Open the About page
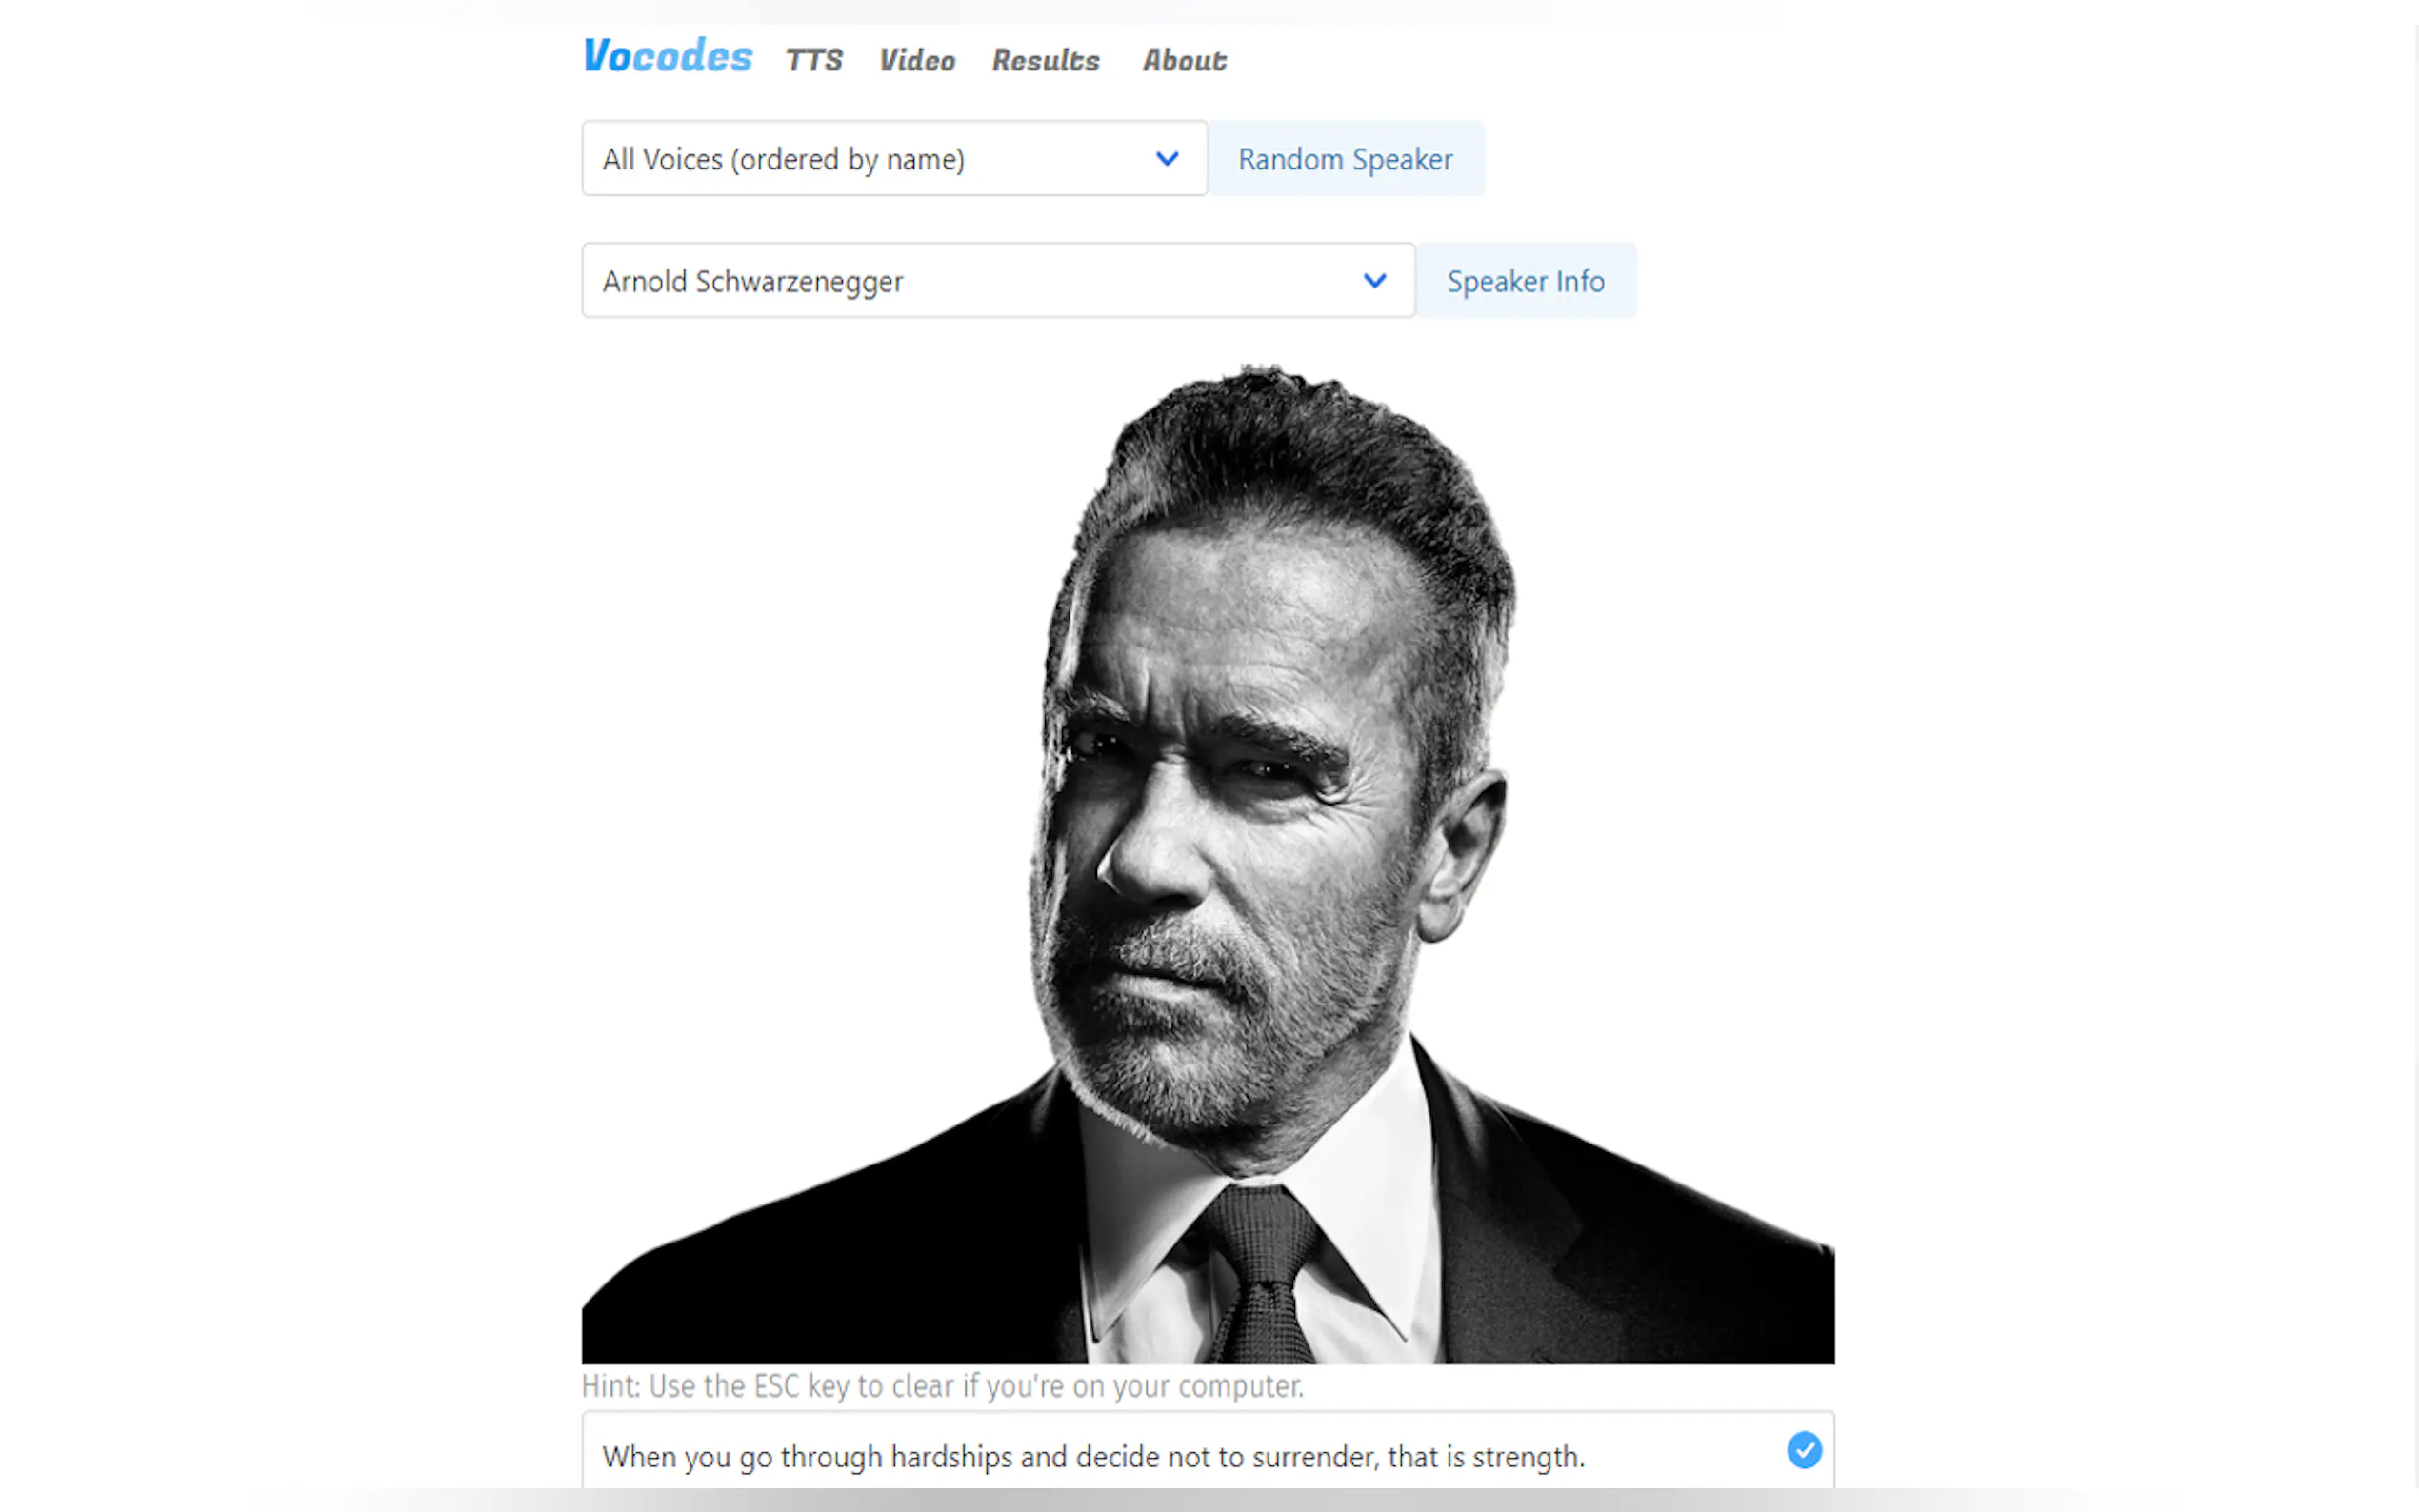The width and height of the screenshot is (2419, 1512). pyautogui.click(x=1184, y=60)
